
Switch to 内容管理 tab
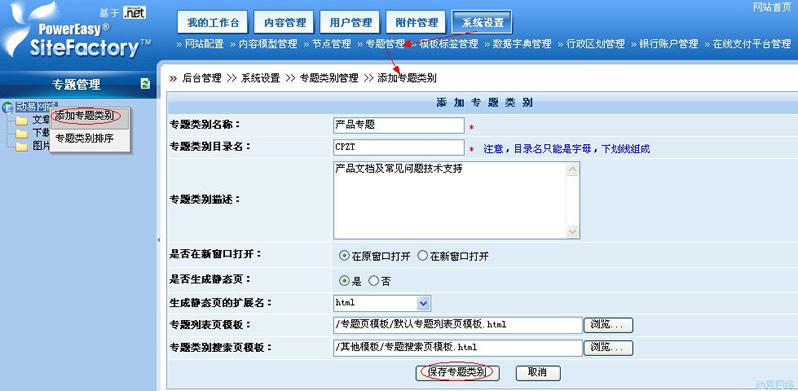pos(284,22)
